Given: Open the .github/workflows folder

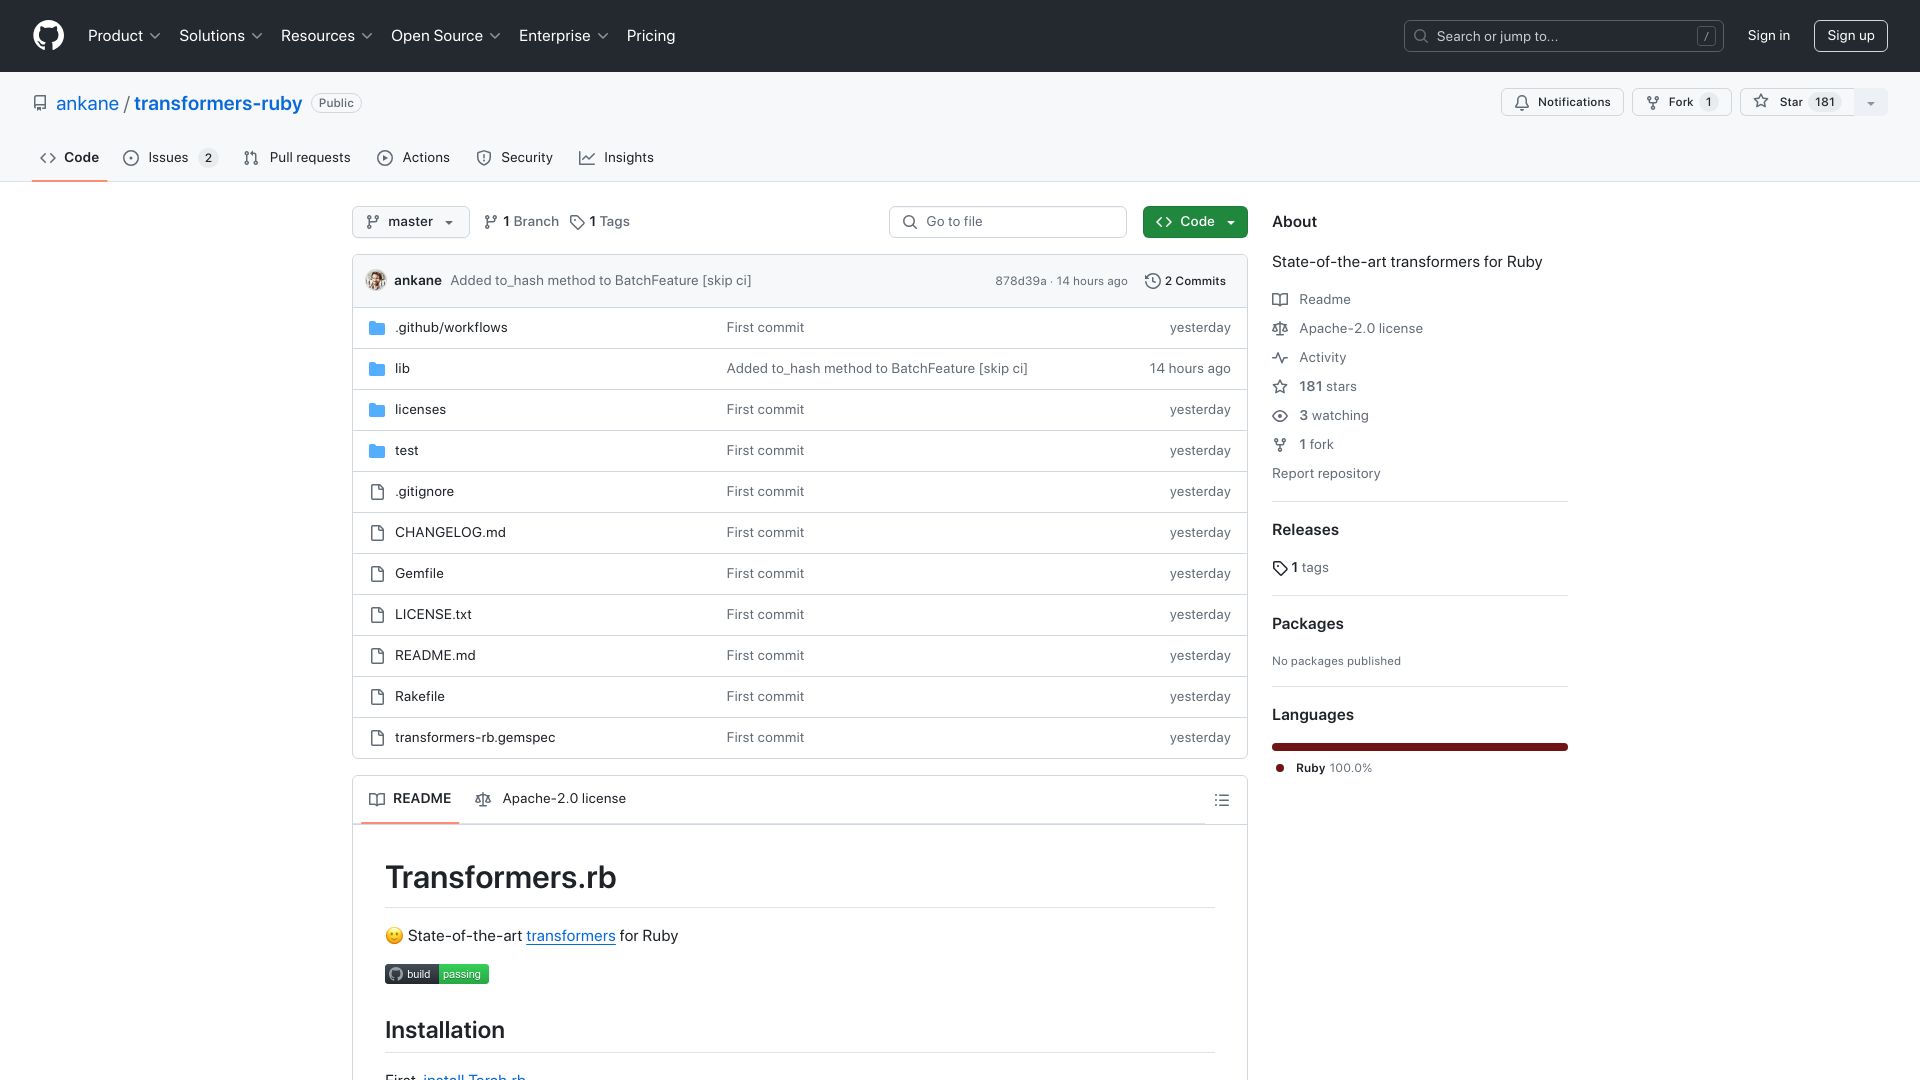Looking at the screenshot, I should click(451, 328).
